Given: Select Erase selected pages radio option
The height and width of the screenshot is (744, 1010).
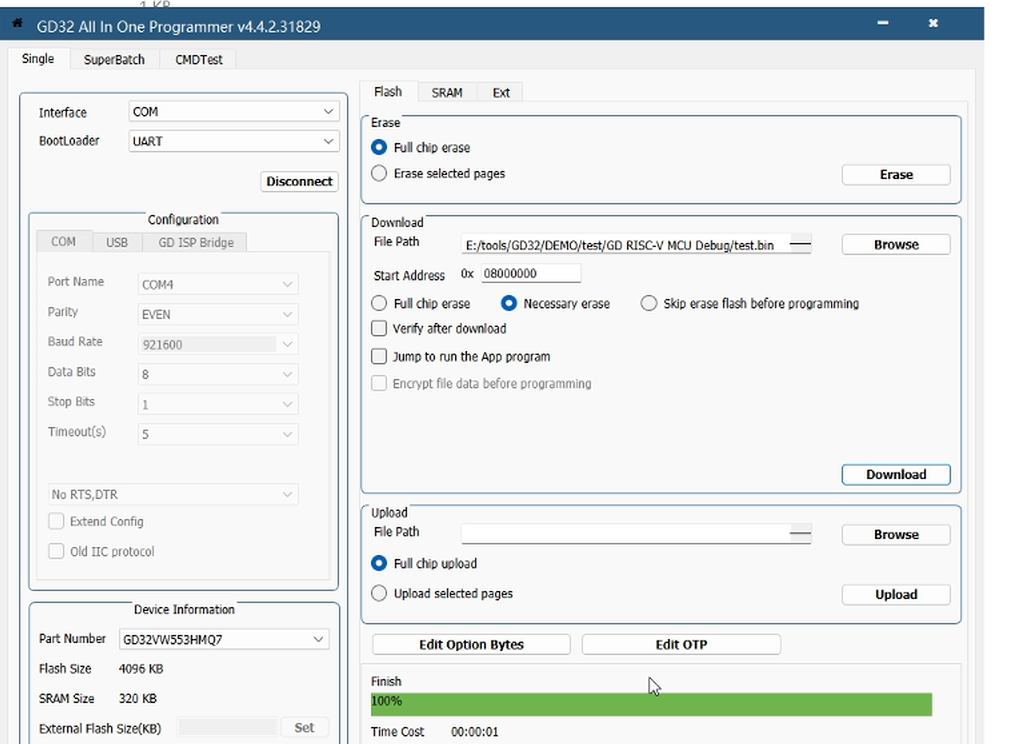Looking at the screenshot, I should coord(379,174).
